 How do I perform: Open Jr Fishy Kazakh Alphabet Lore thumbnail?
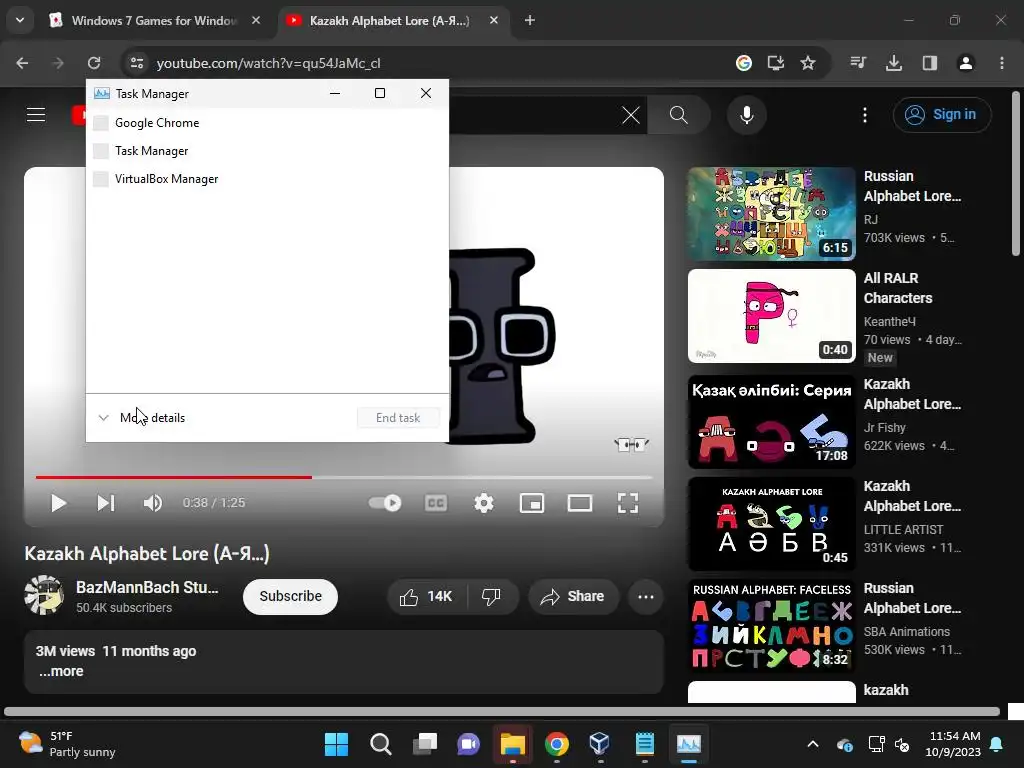coord(771,422)
